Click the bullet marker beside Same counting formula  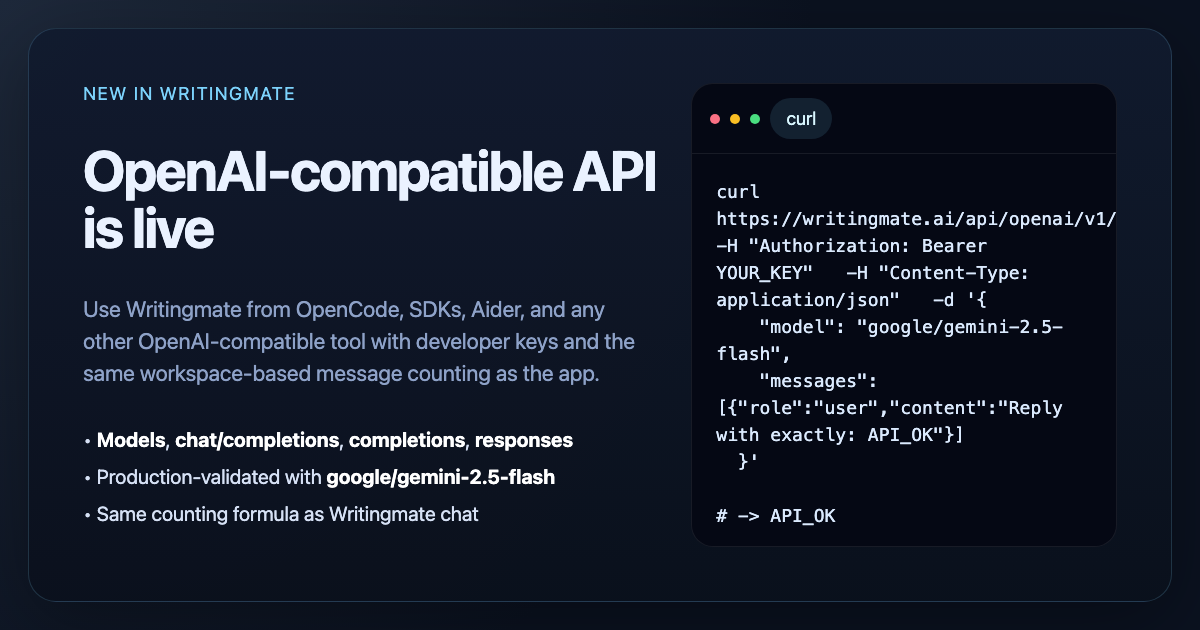point(89,514)
